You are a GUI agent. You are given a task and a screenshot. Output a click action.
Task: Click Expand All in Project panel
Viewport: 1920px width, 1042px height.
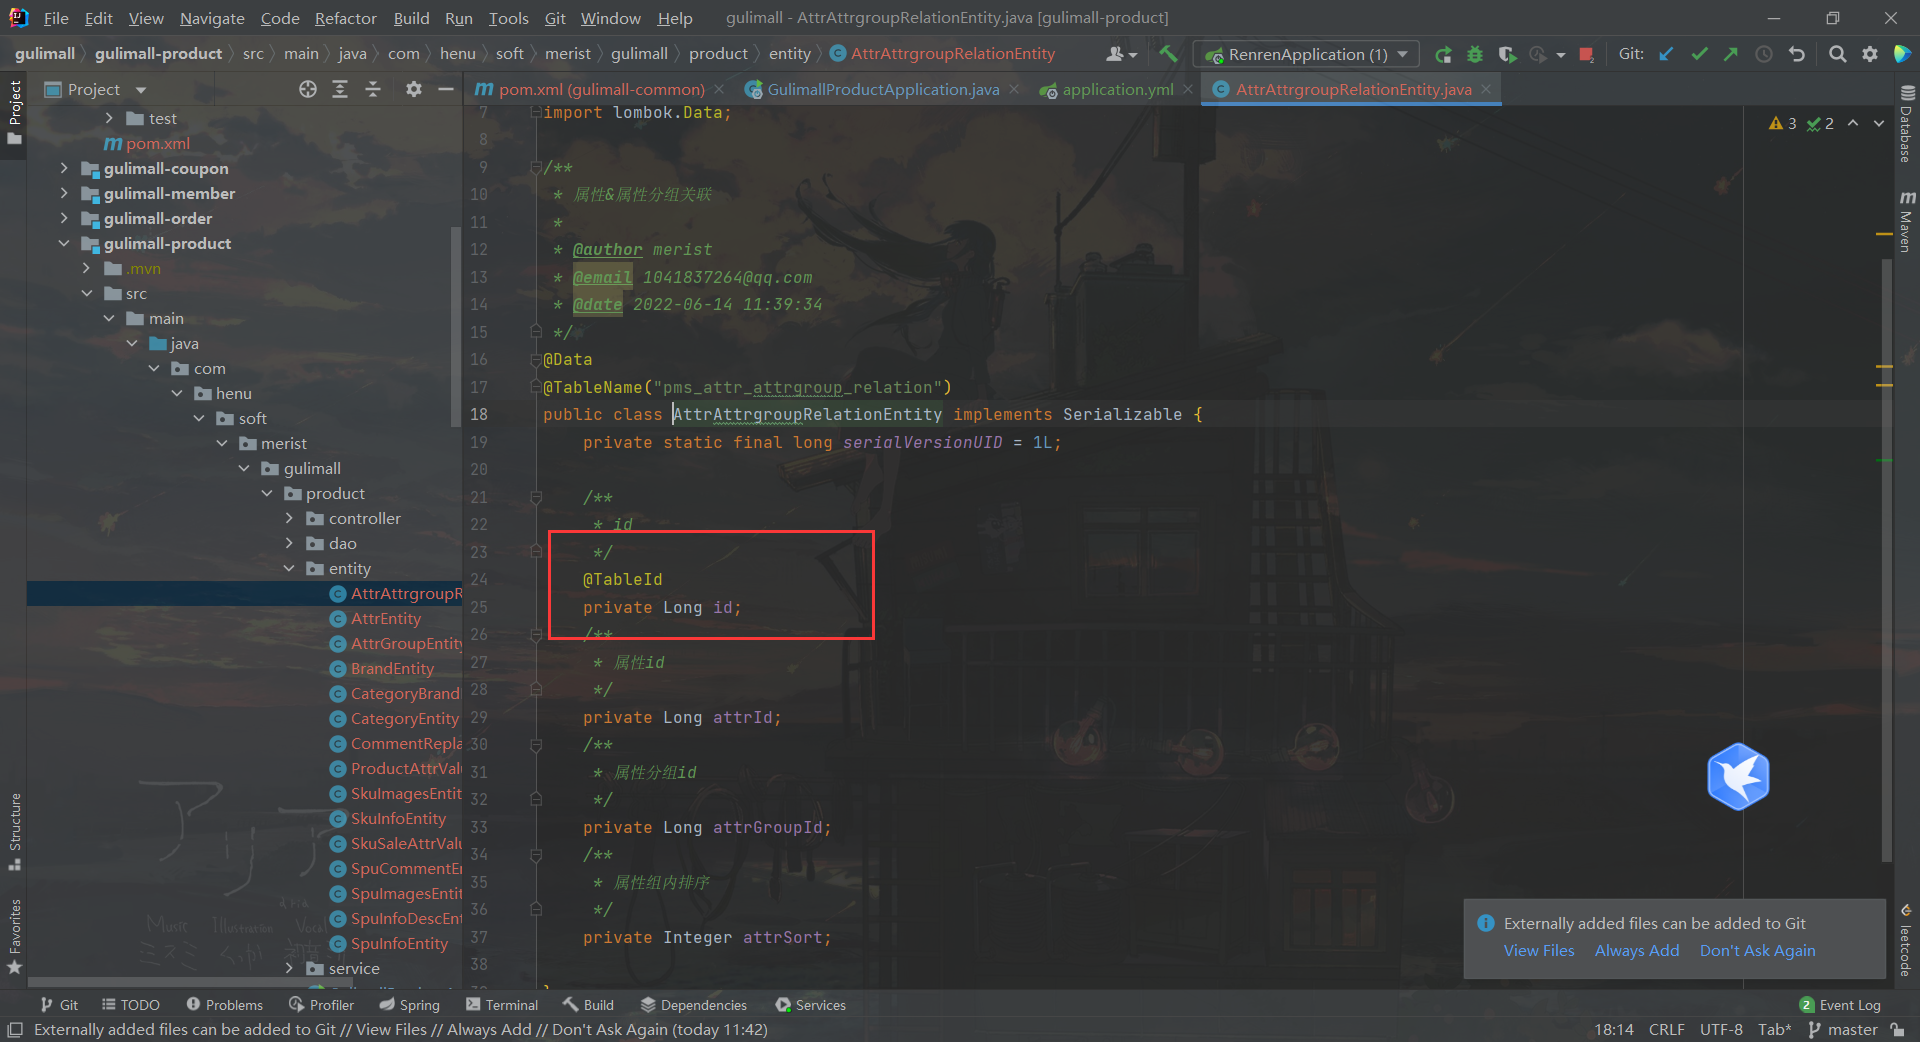pyautogui.click(x=340, y=89)
